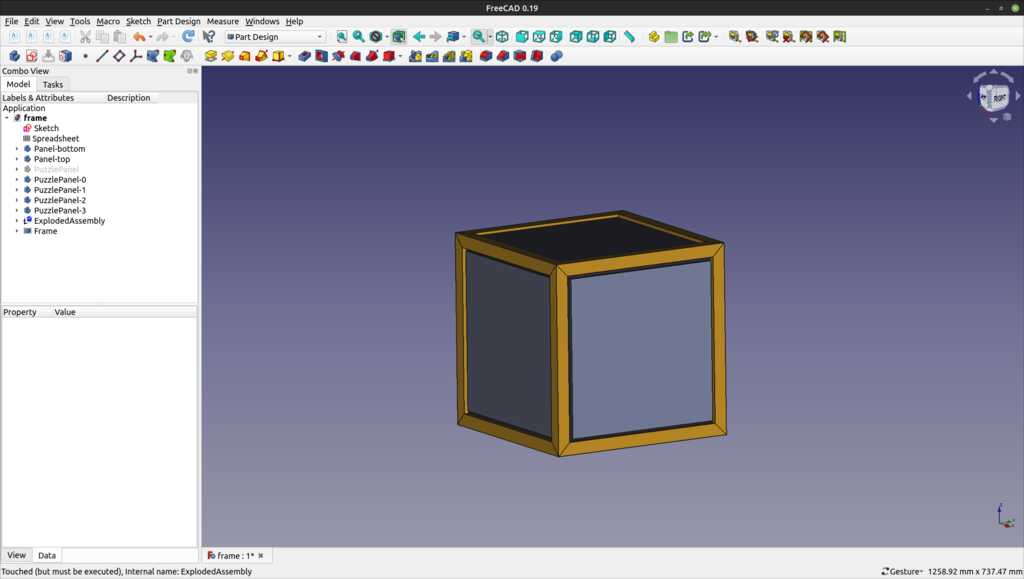Open the Measure menu
Viewport: 1024px width, 579px height.
pyautogui.click(x=223, y=22)
